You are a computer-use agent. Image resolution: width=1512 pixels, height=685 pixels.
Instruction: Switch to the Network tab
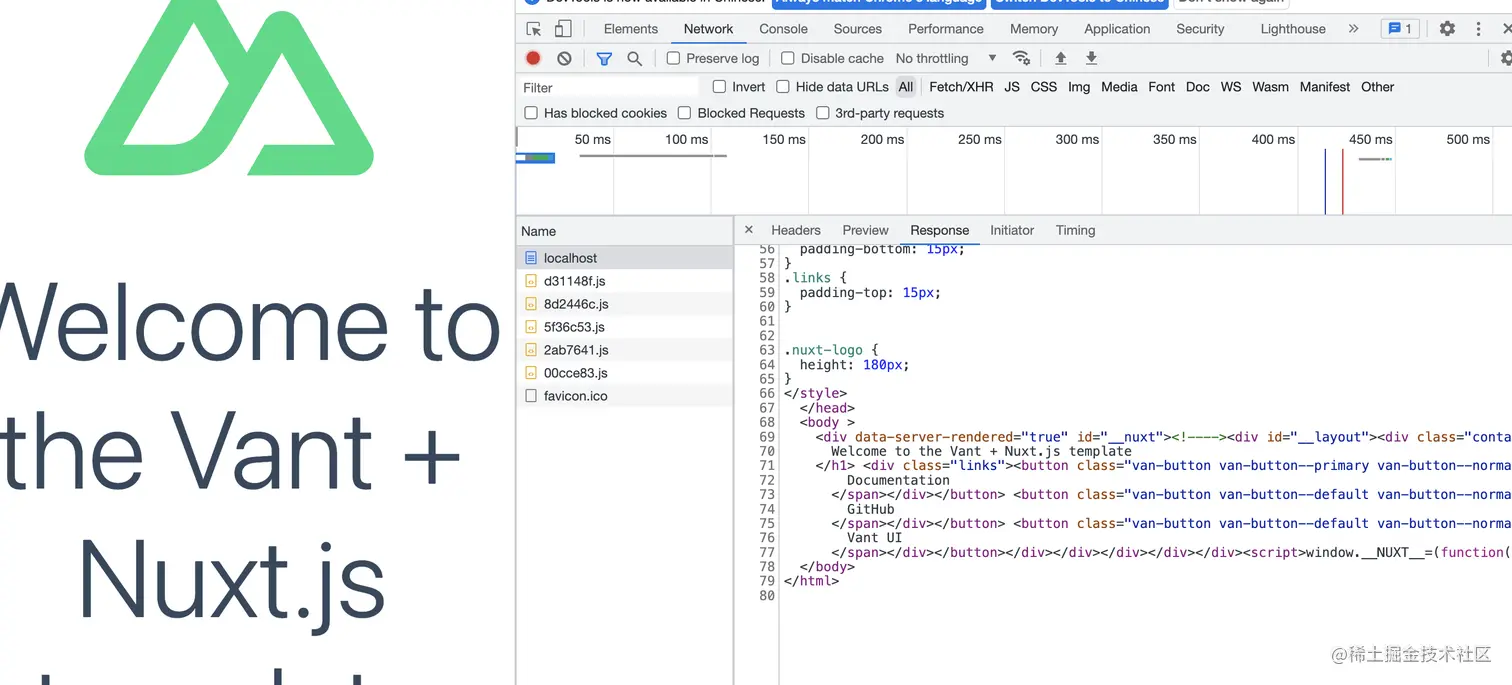tap(708, 29)
